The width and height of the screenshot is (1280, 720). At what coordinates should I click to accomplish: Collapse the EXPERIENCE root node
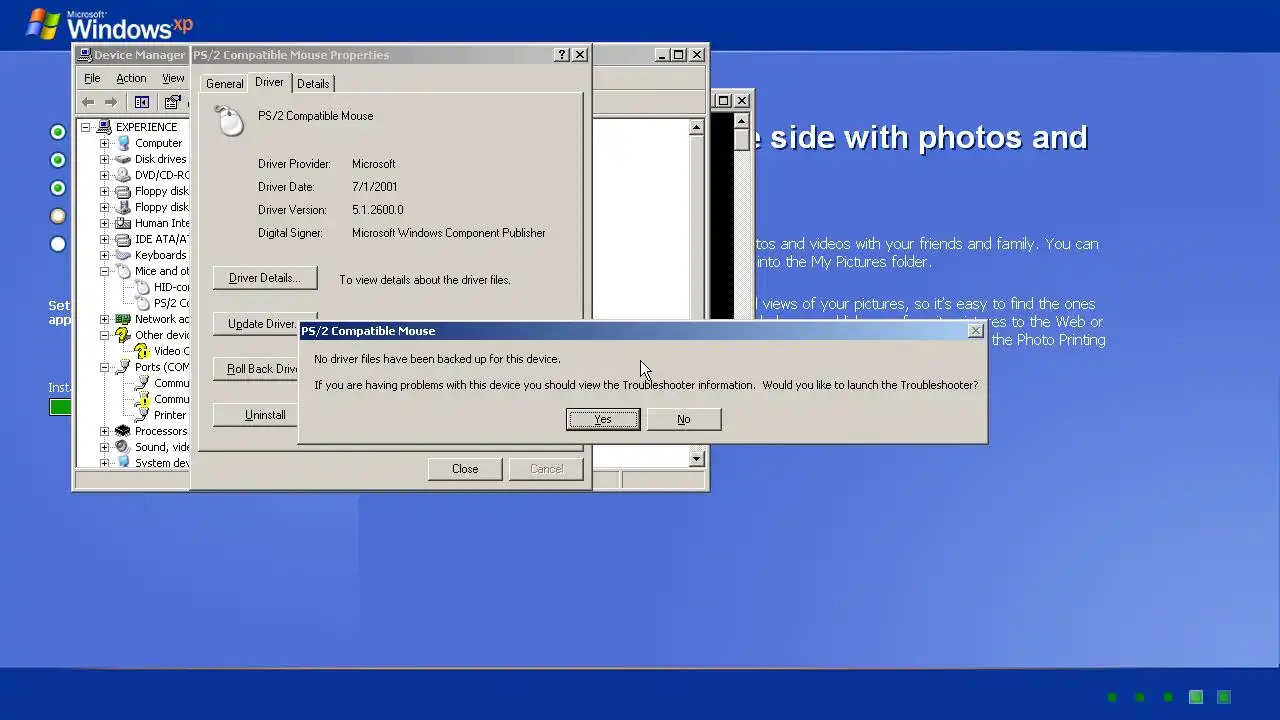pyautogui.click(x=86, y=127)
